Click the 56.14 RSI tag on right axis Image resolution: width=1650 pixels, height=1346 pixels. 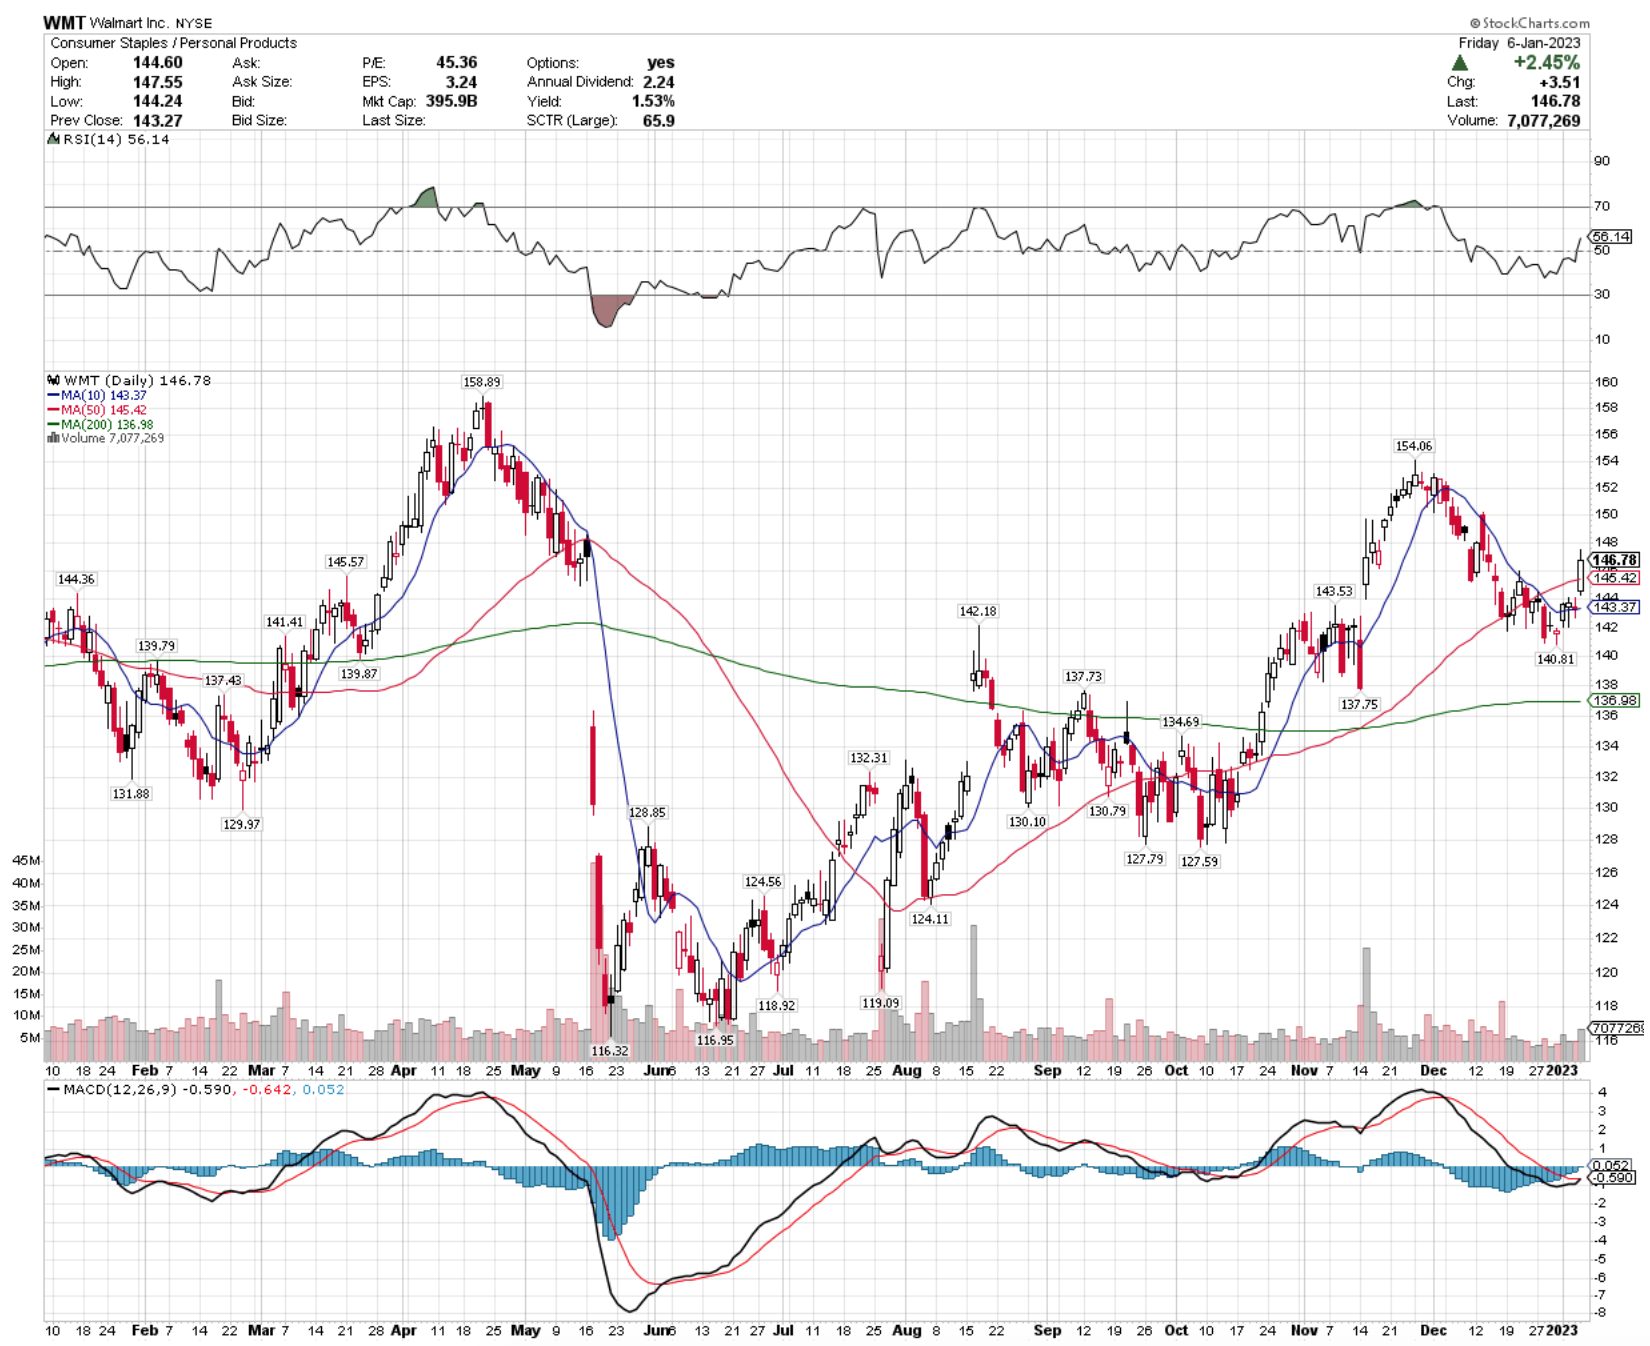tap(1611, 237)
